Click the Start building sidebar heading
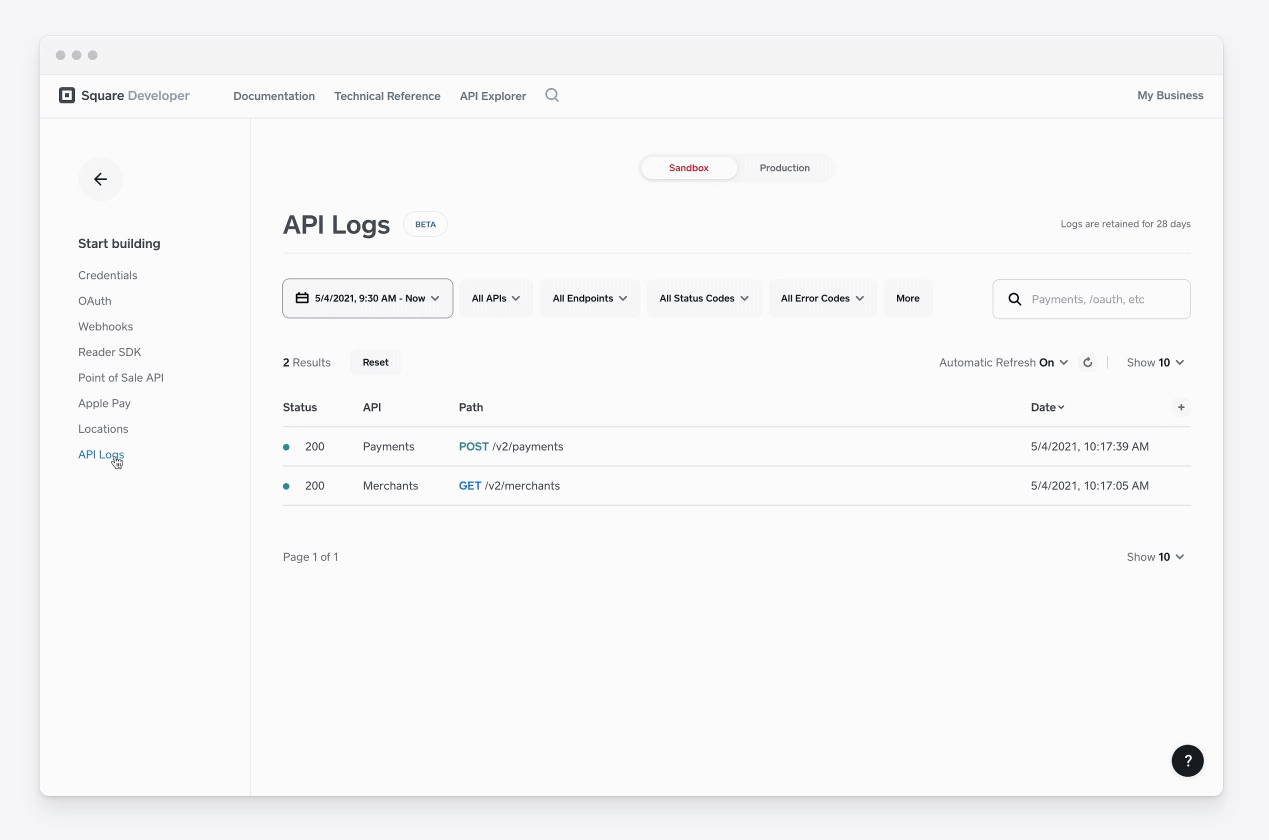 click(x=119, y=244)
